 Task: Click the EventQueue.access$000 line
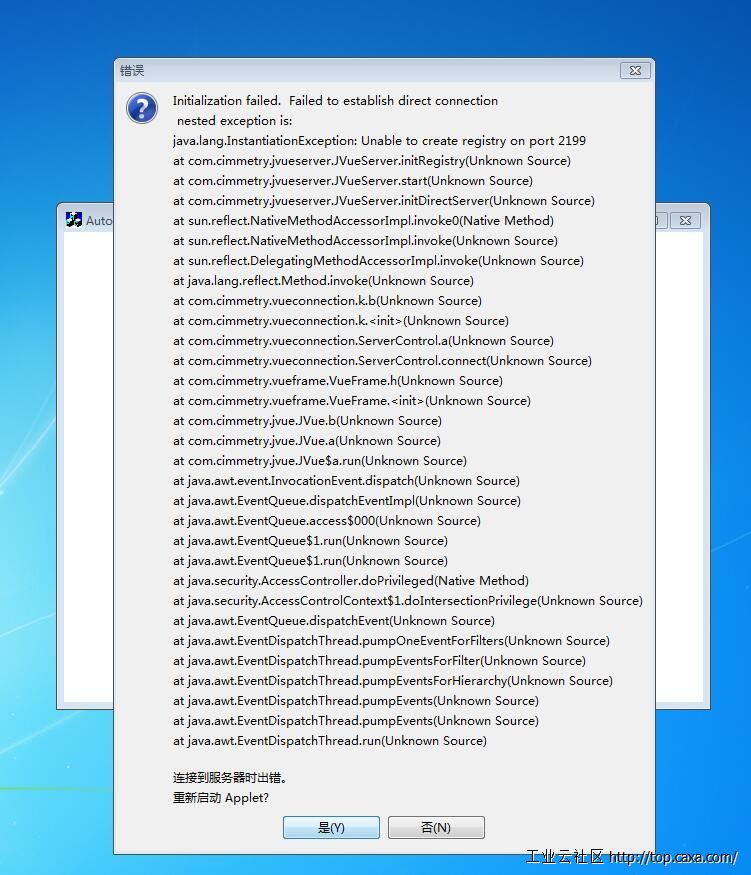(327, 521)
